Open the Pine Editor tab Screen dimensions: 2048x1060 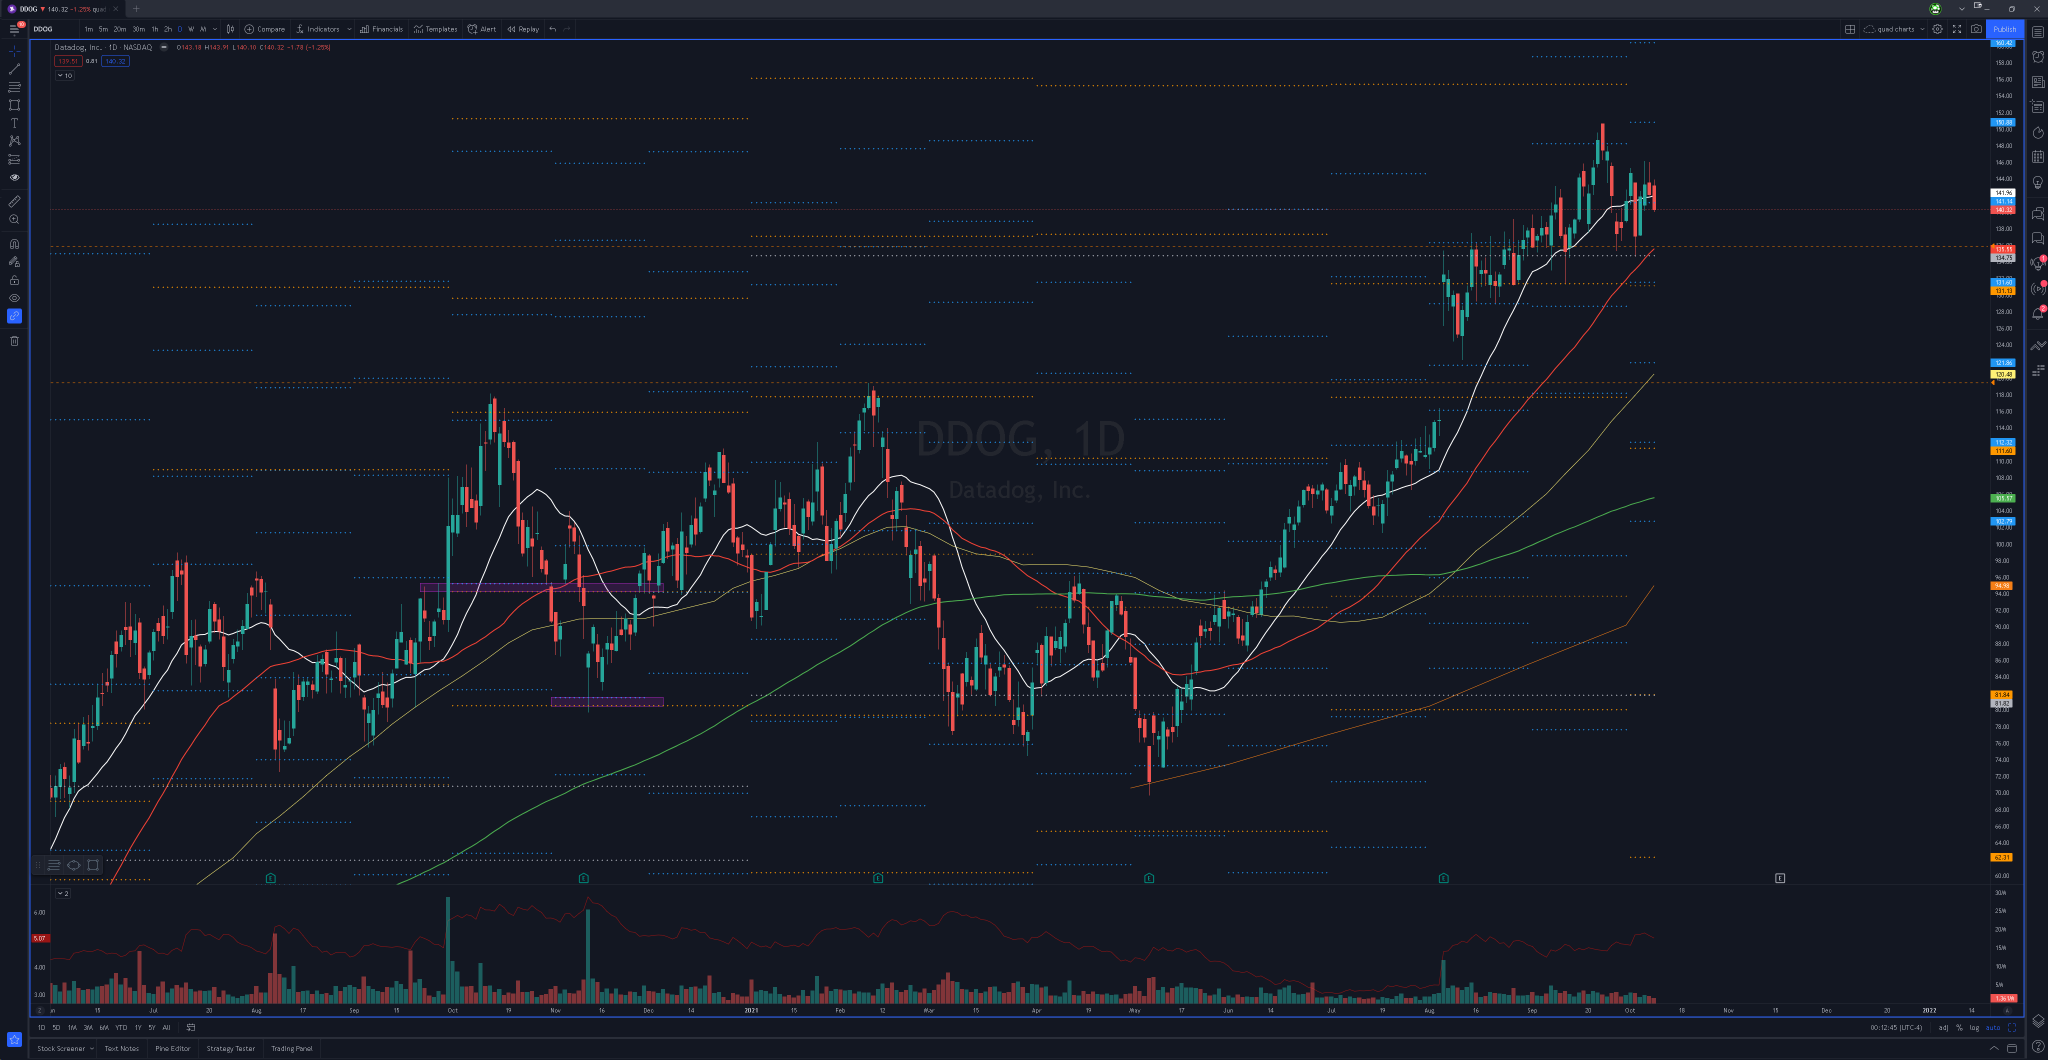pyautogui.click(x=173, y=1048)
